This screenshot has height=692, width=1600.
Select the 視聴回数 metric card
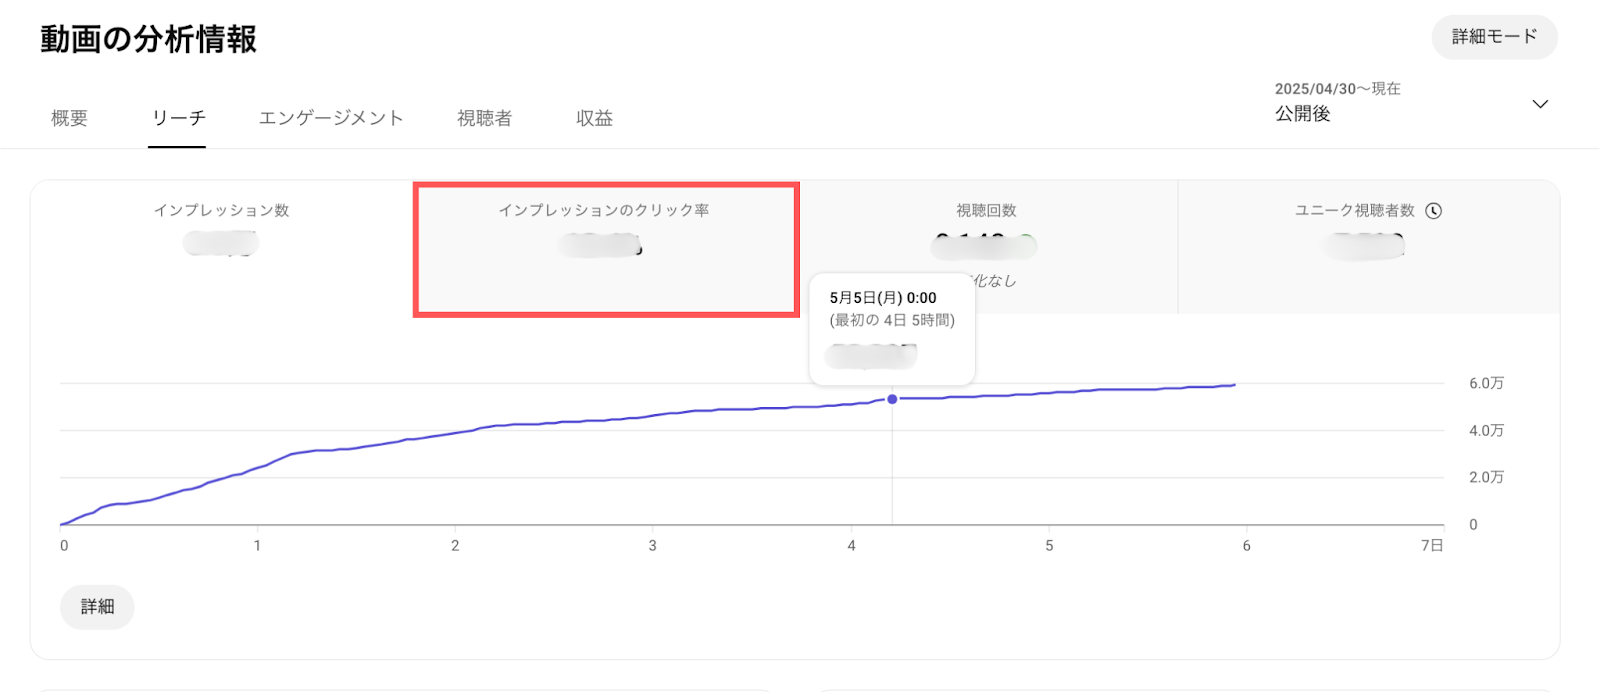(x=988, y=247)
